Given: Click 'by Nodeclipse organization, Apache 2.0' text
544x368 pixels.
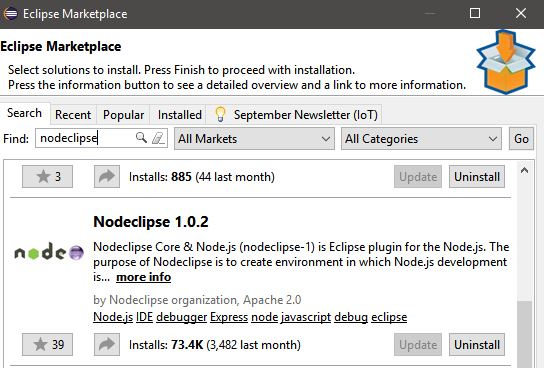Looking at the screenshot, I should (197, 300).
